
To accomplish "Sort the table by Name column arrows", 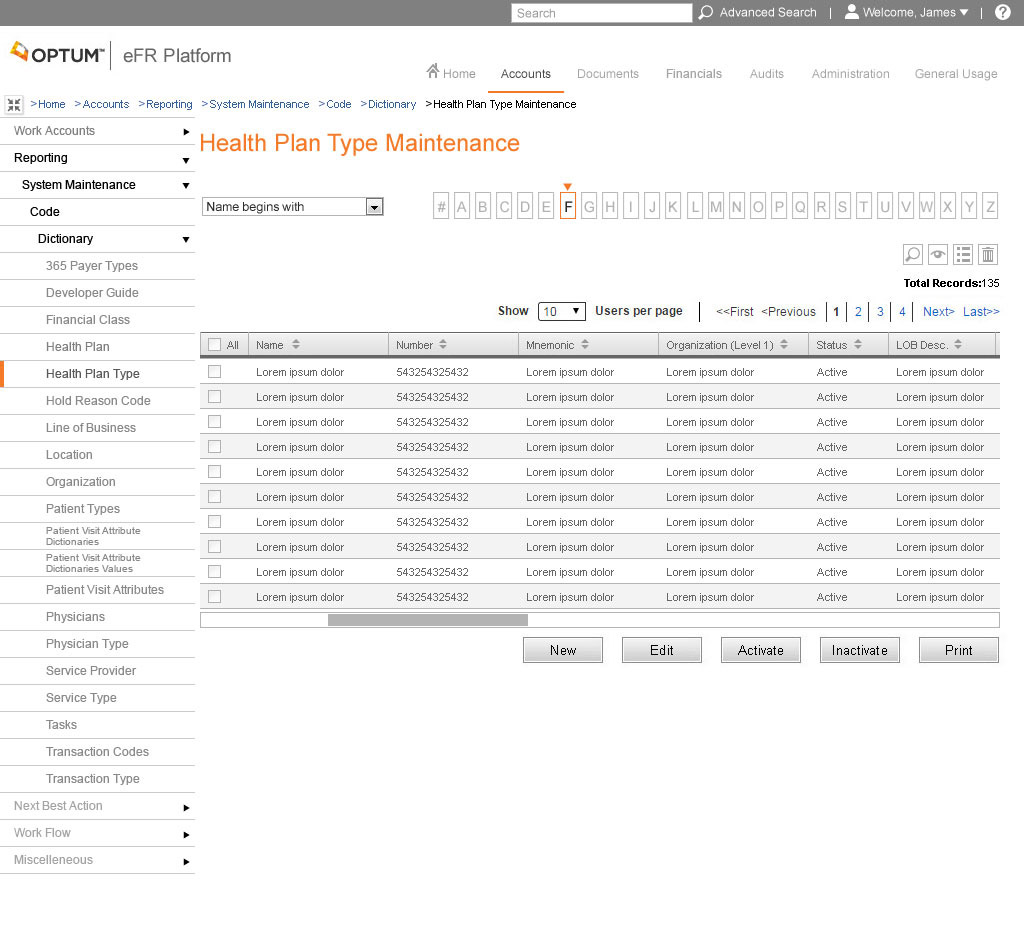I will click(x=296, y=345).
